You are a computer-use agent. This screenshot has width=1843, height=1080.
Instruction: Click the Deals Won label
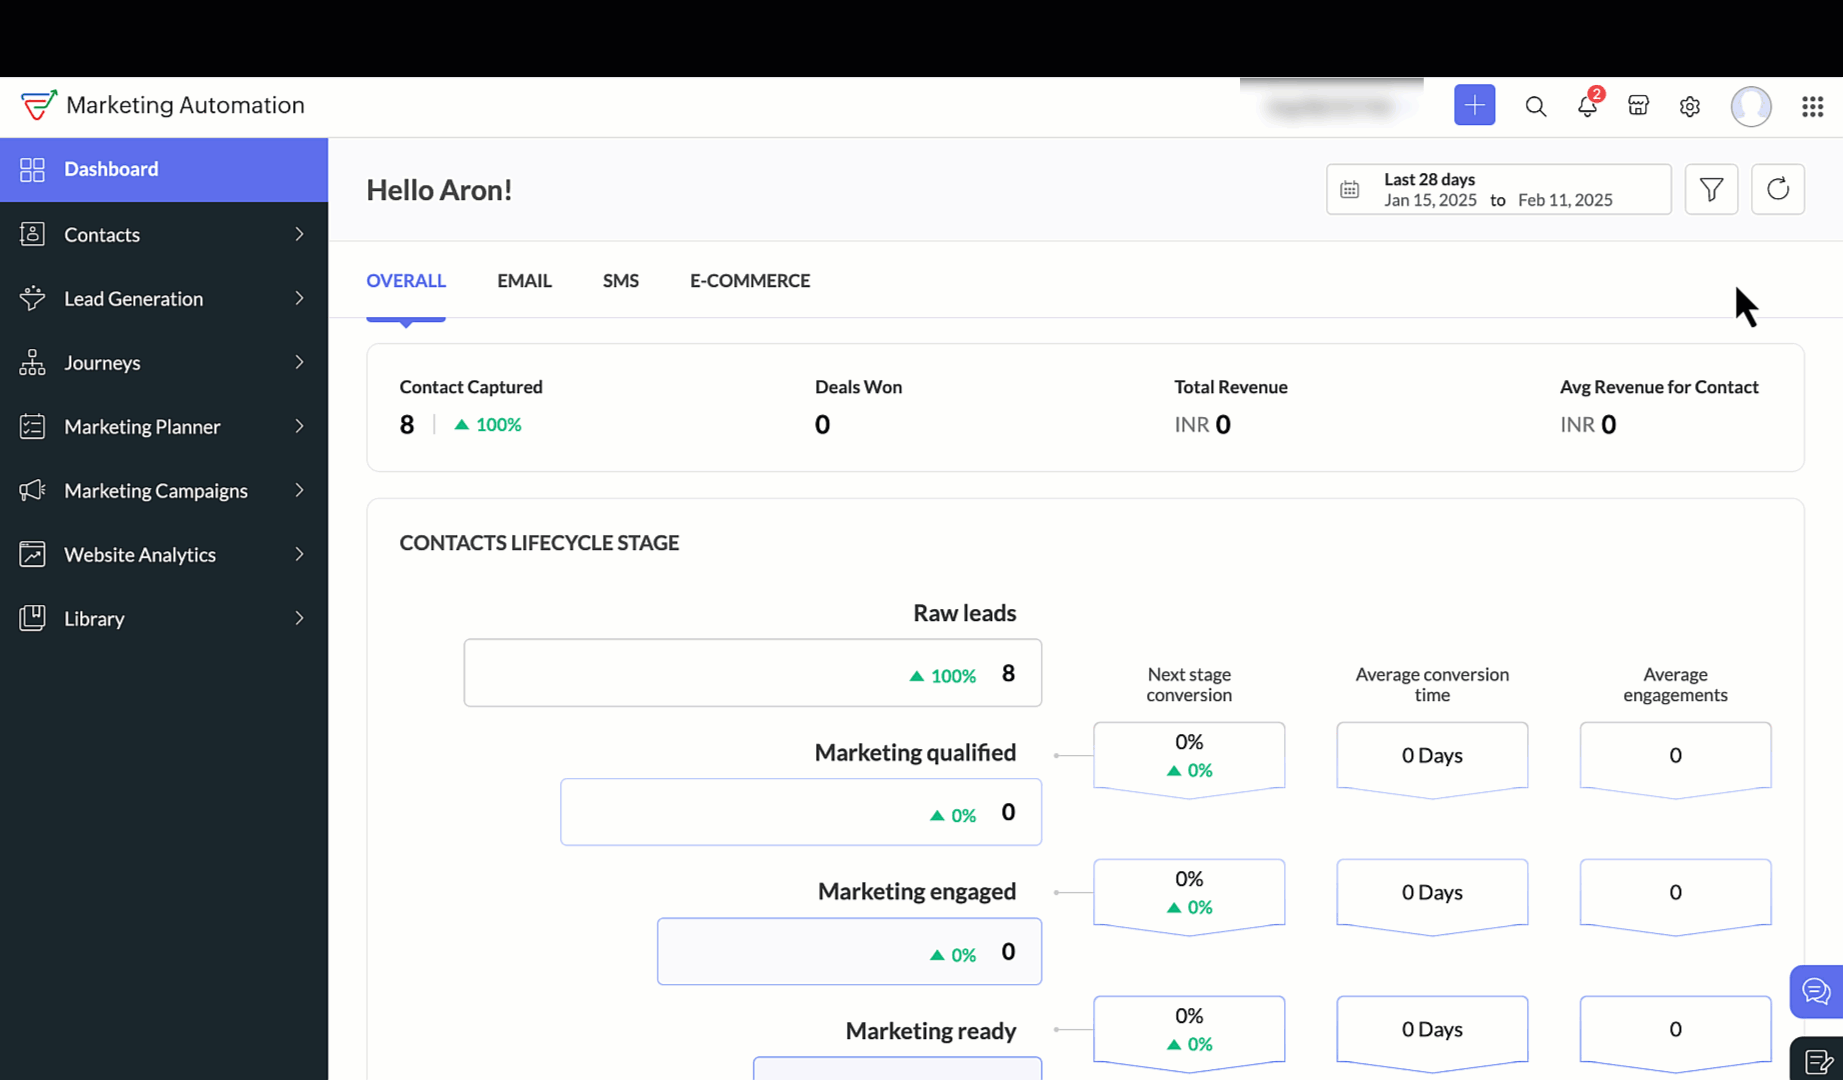(858, 387)
